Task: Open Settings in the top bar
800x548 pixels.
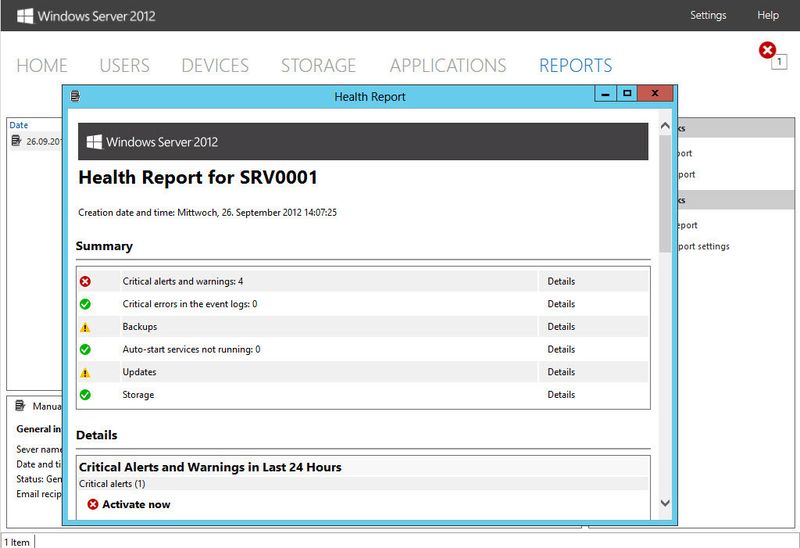Action: tap(708, 15)
